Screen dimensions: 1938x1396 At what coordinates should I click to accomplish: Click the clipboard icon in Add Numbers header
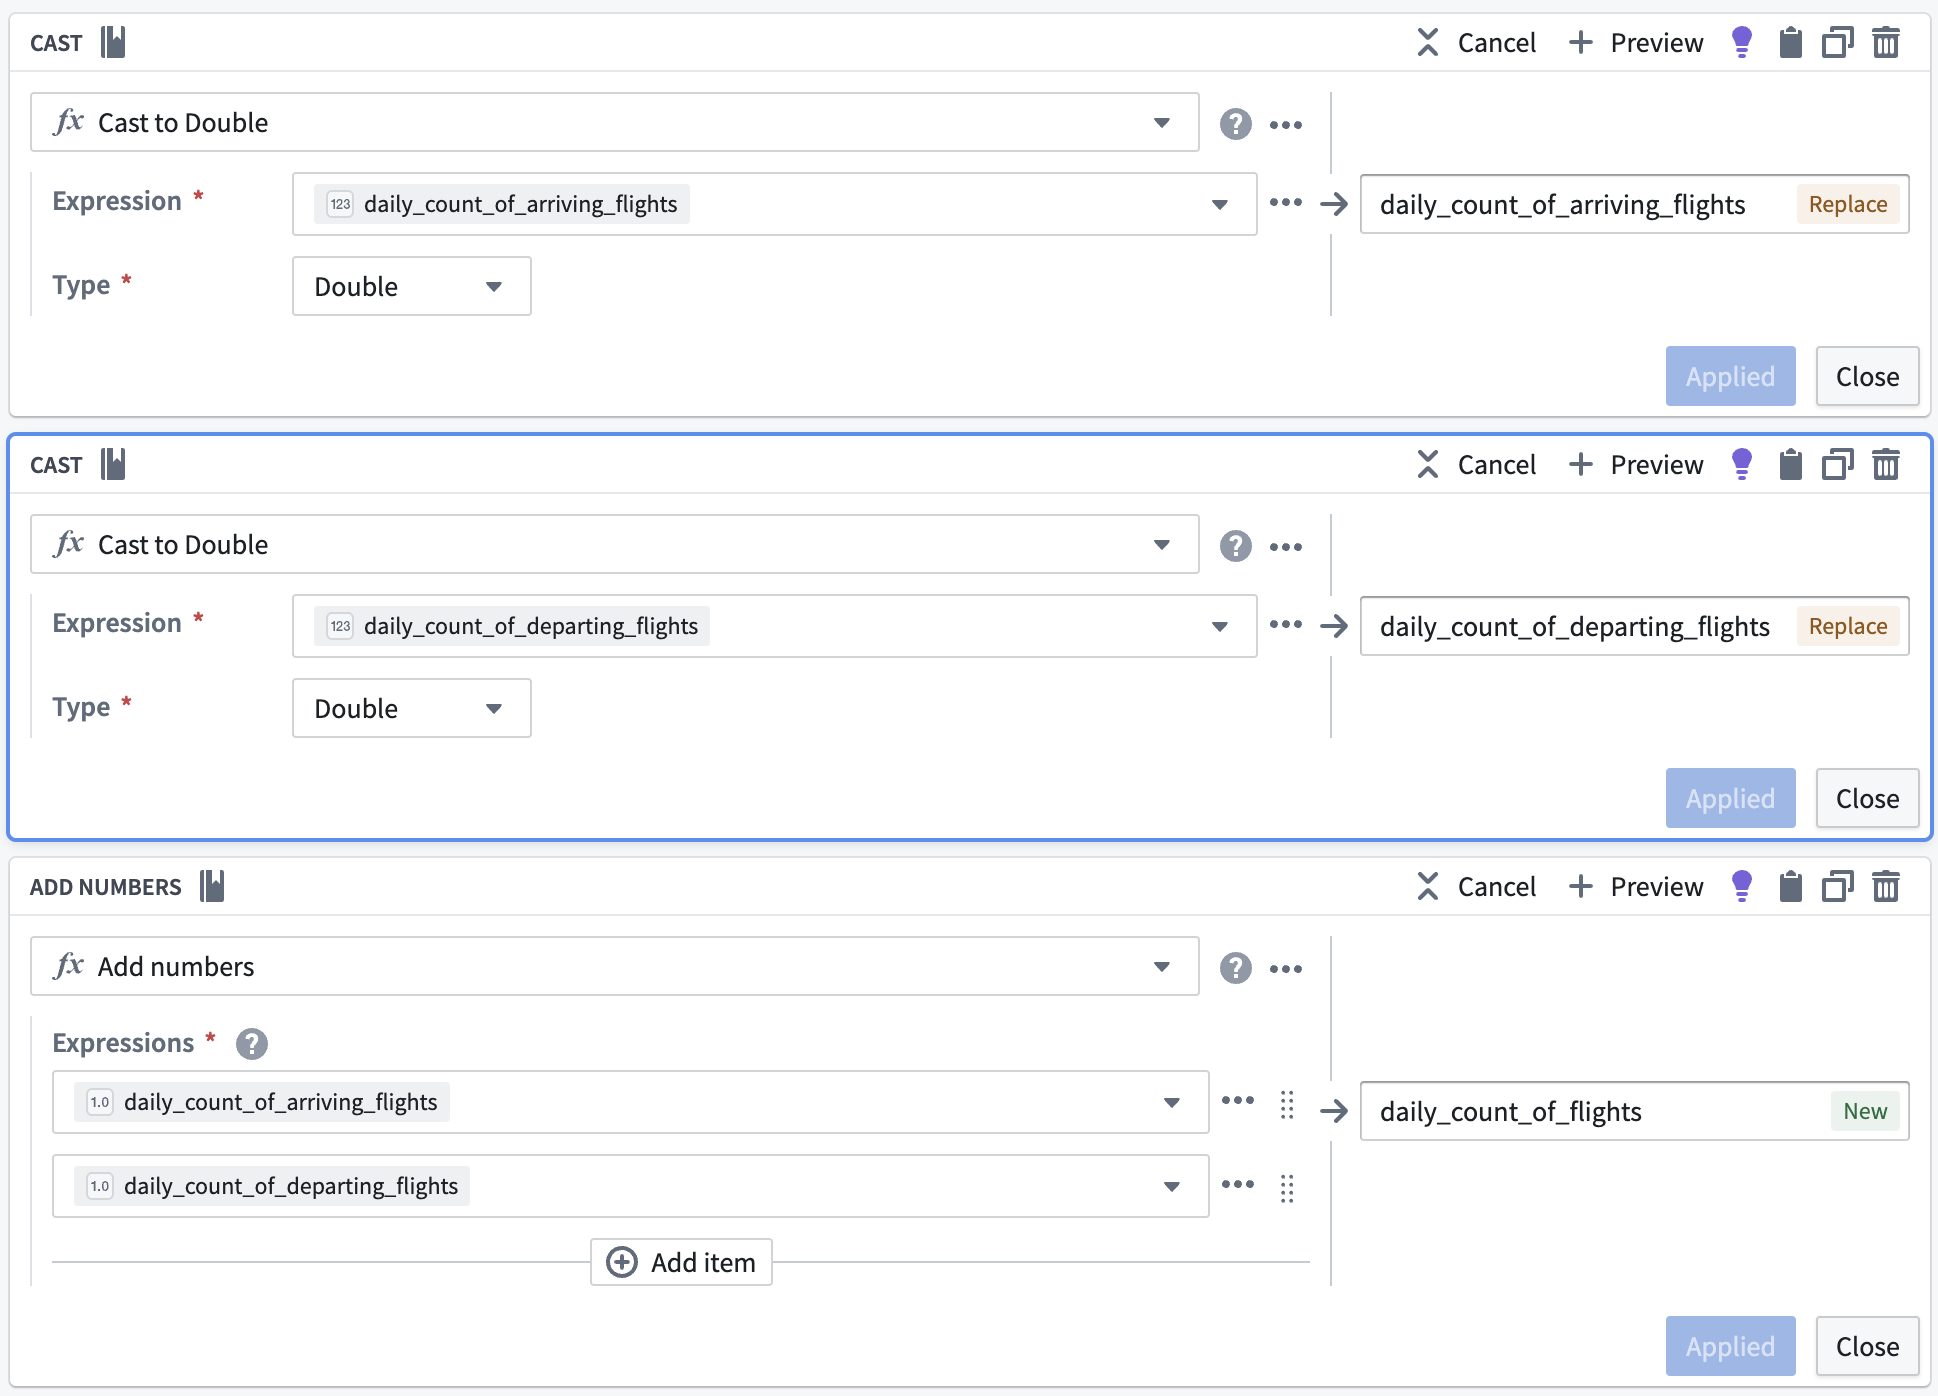pos(1790,887)
